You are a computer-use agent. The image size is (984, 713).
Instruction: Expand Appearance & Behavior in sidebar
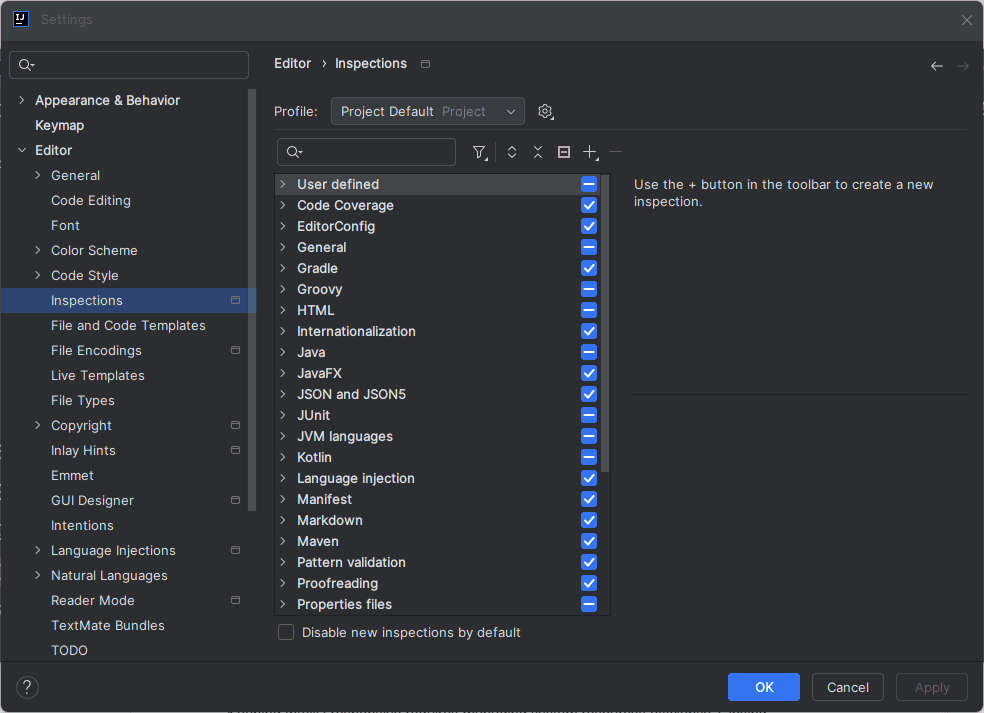click(x=22, y=100)
